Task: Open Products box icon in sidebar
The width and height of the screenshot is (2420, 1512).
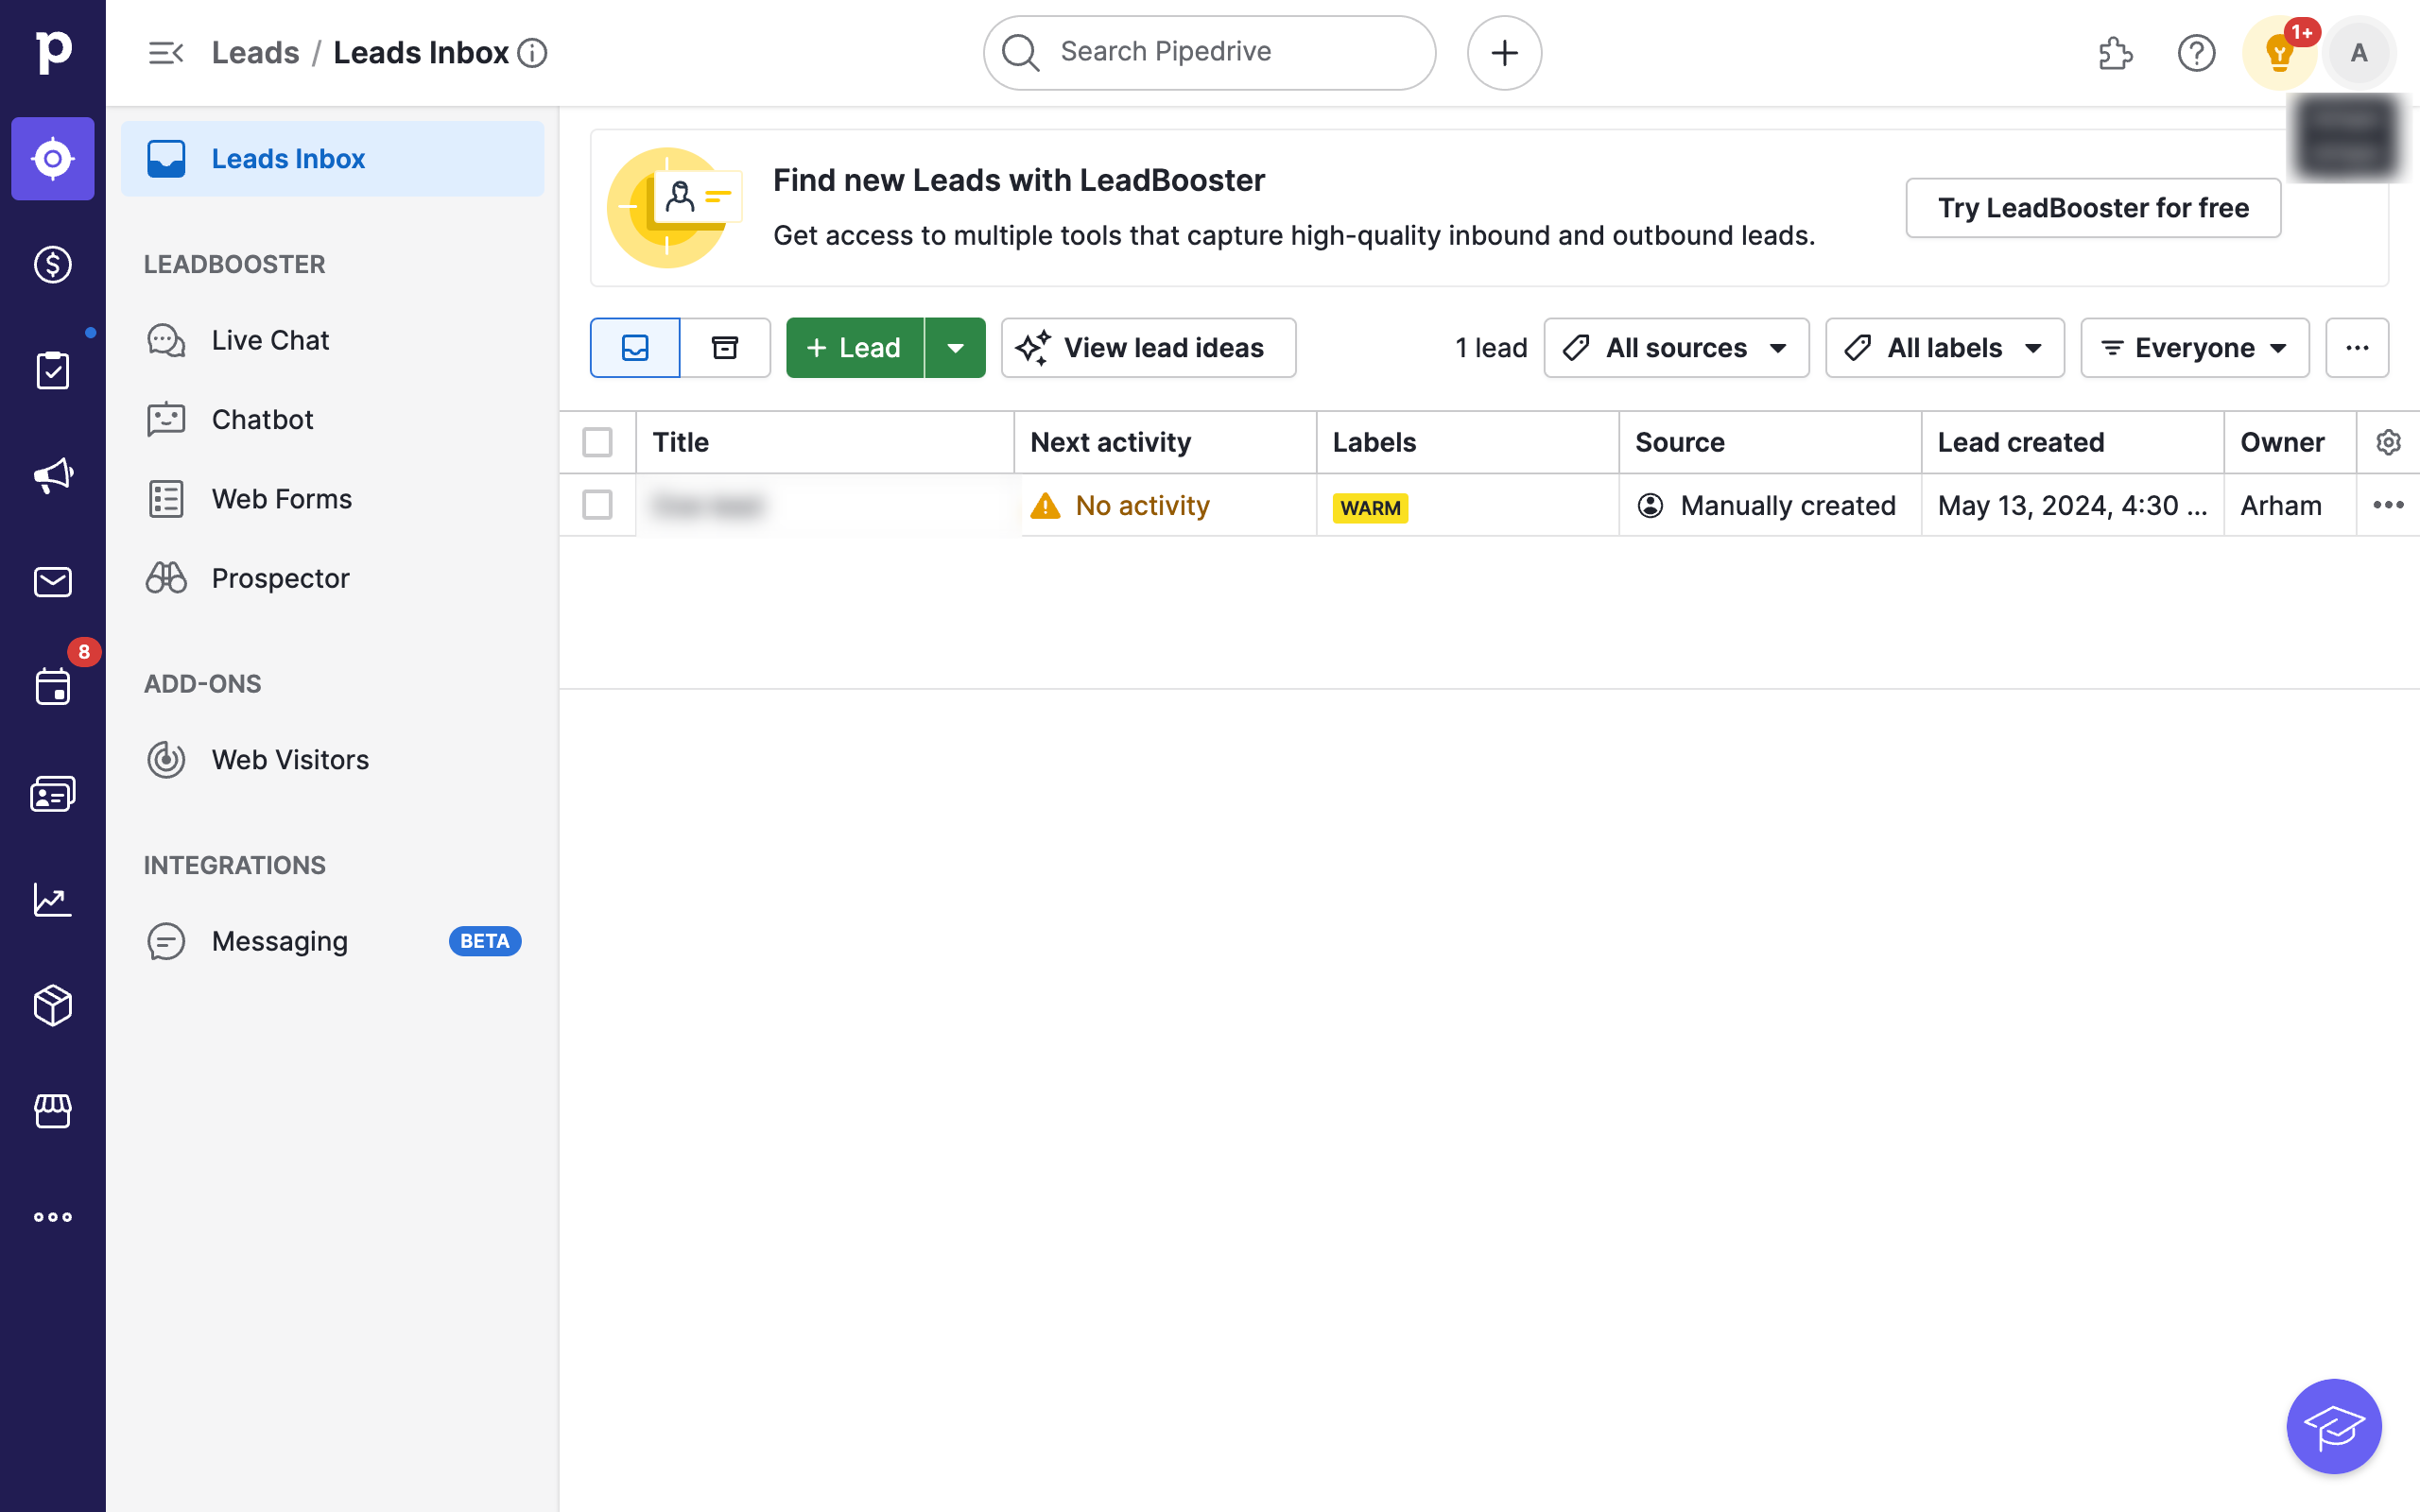Action: pyautogui.click(x=52, y=1005)
